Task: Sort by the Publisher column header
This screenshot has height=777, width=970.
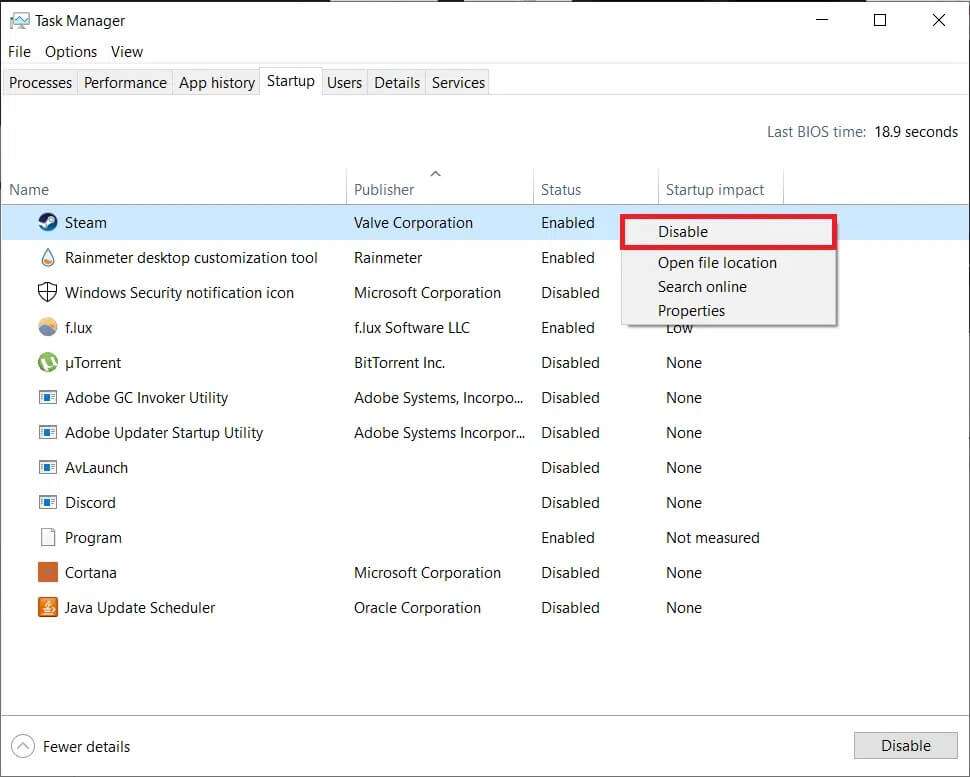Action: pos(439,189)
